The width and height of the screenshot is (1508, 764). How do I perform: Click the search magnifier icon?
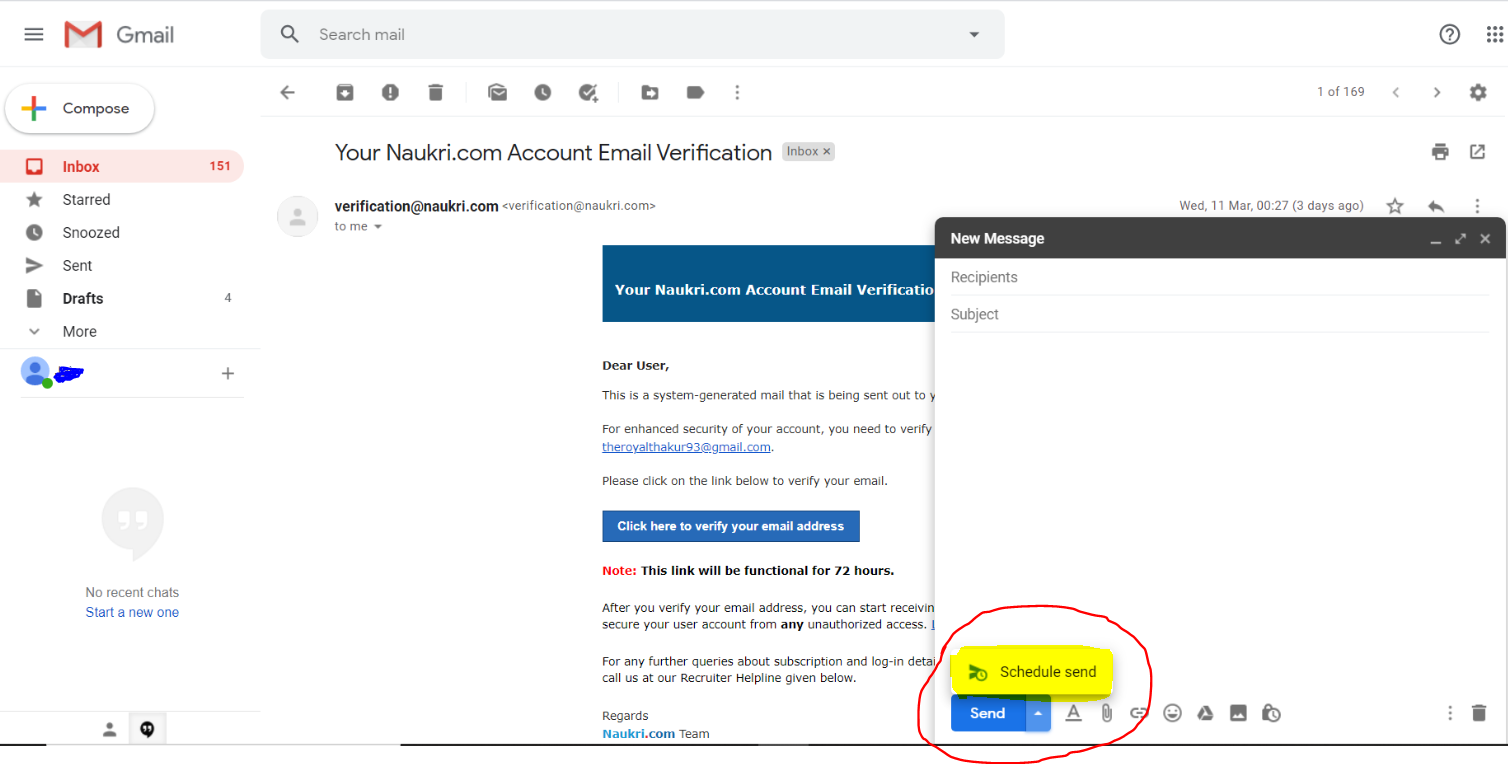coord(290,34)
